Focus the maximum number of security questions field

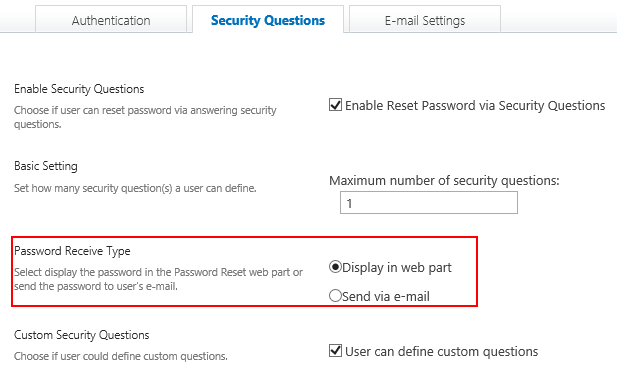[429, 203]
